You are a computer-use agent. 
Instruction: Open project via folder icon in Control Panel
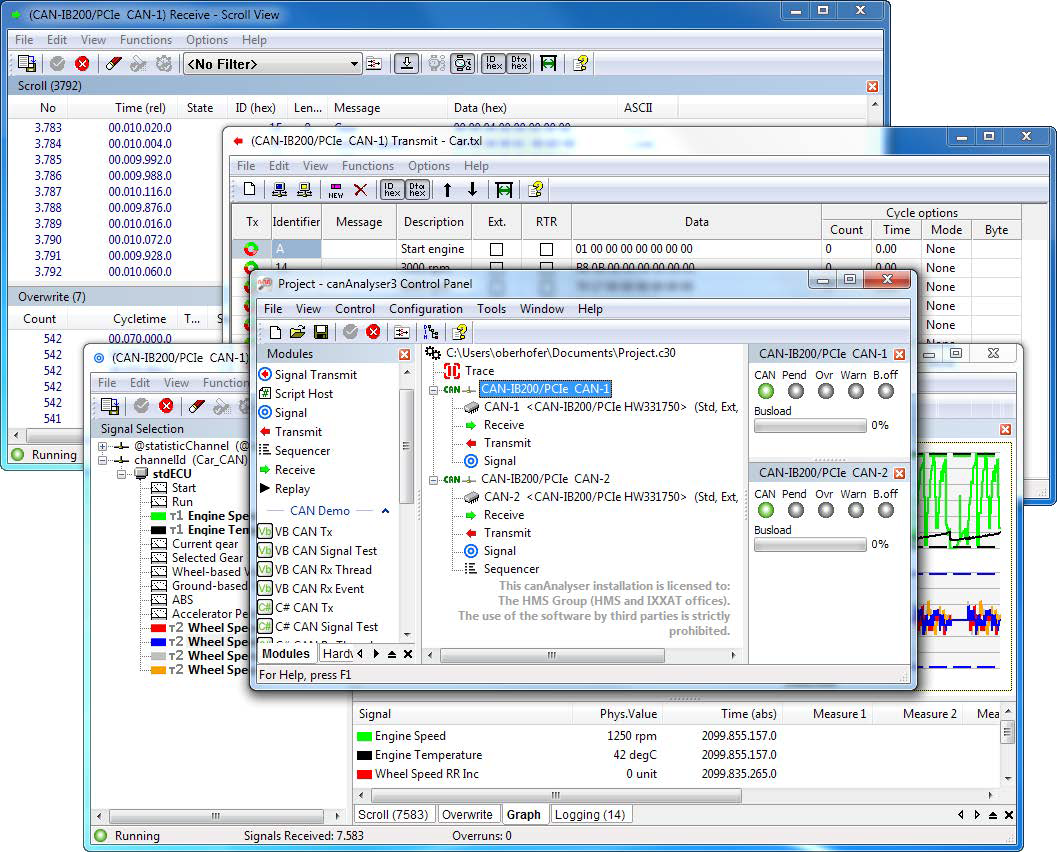(x=297, y=332)
